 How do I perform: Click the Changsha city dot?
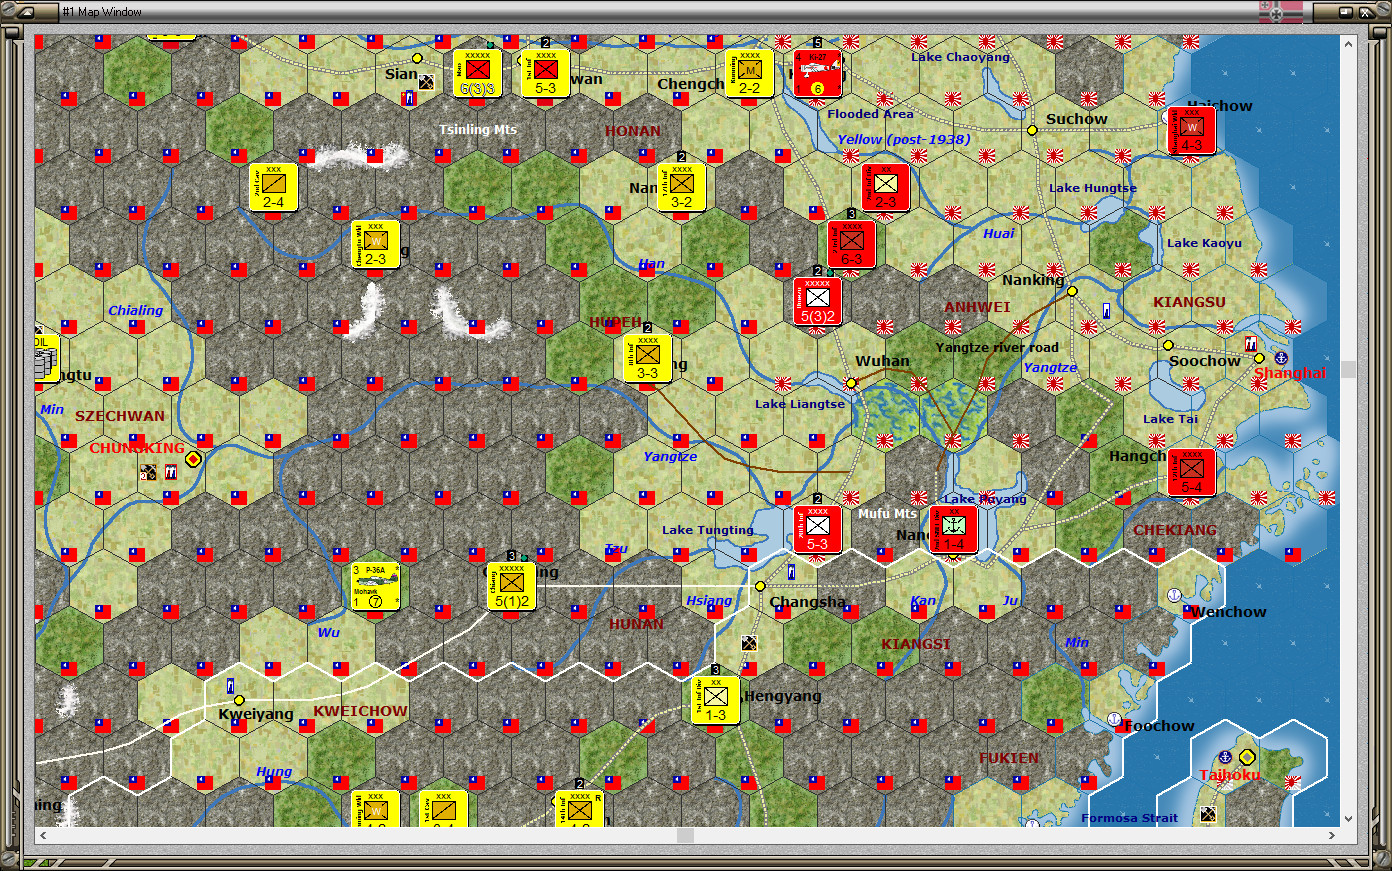coord(760,586)
